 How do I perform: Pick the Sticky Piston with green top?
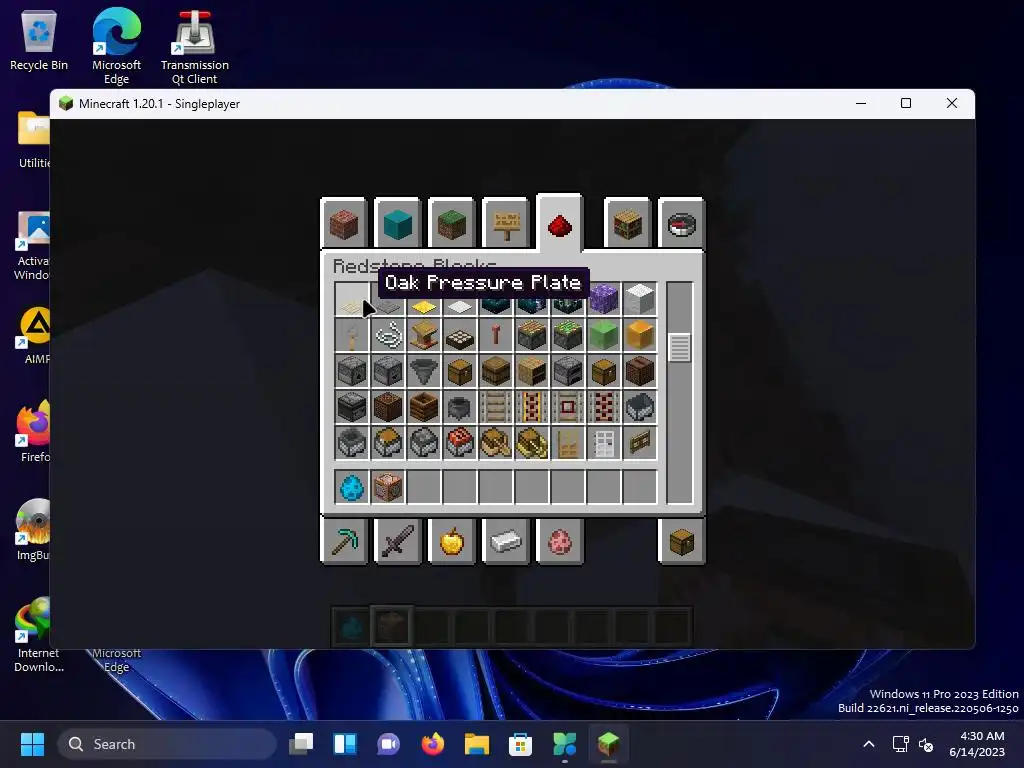point(568,336)
